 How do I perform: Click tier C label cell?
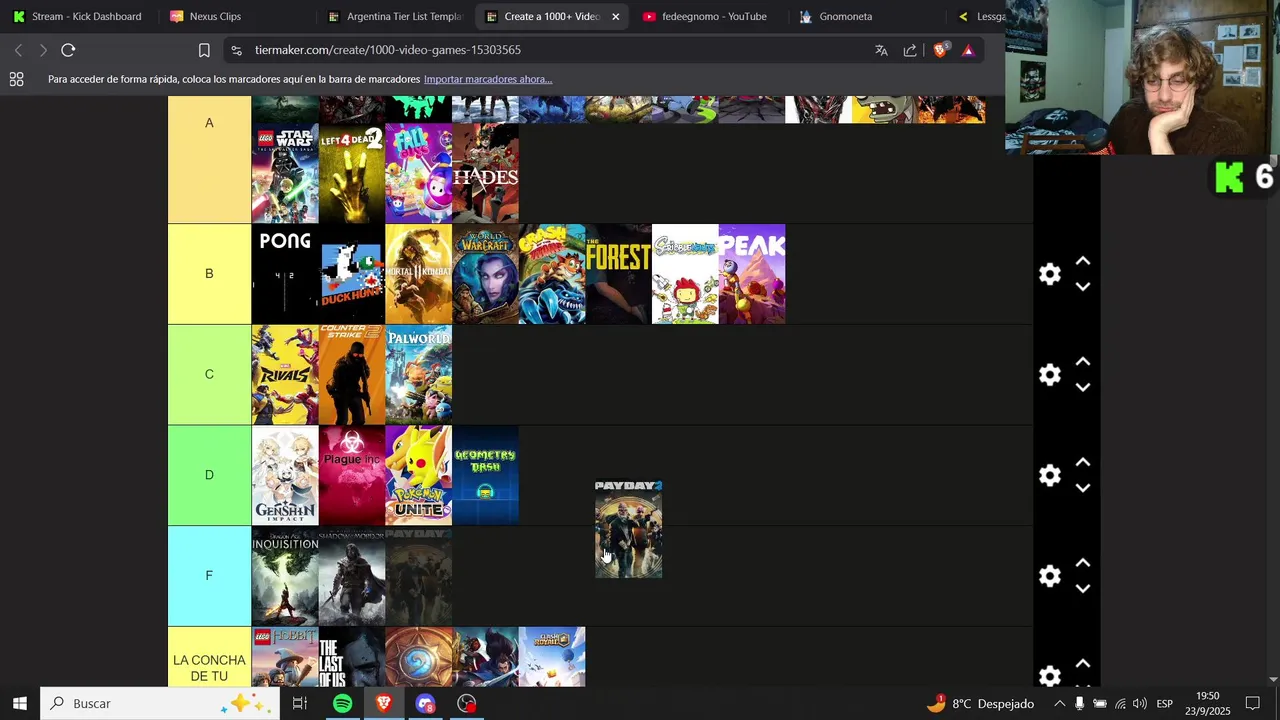click(209, 375)
